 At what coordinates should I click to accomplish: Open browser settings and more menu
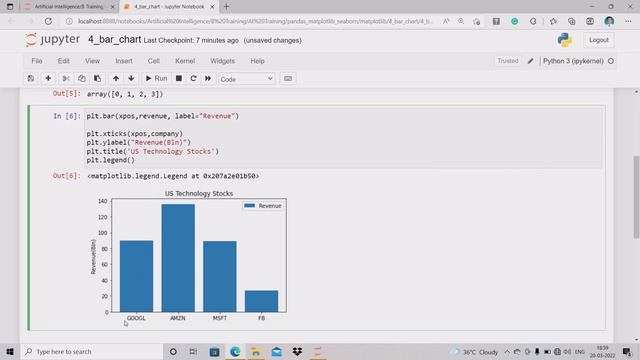click(628, 21)
